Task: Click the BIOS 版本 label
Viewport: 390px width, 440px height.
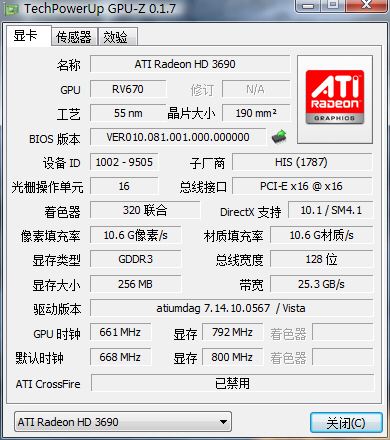Action: 55,139
